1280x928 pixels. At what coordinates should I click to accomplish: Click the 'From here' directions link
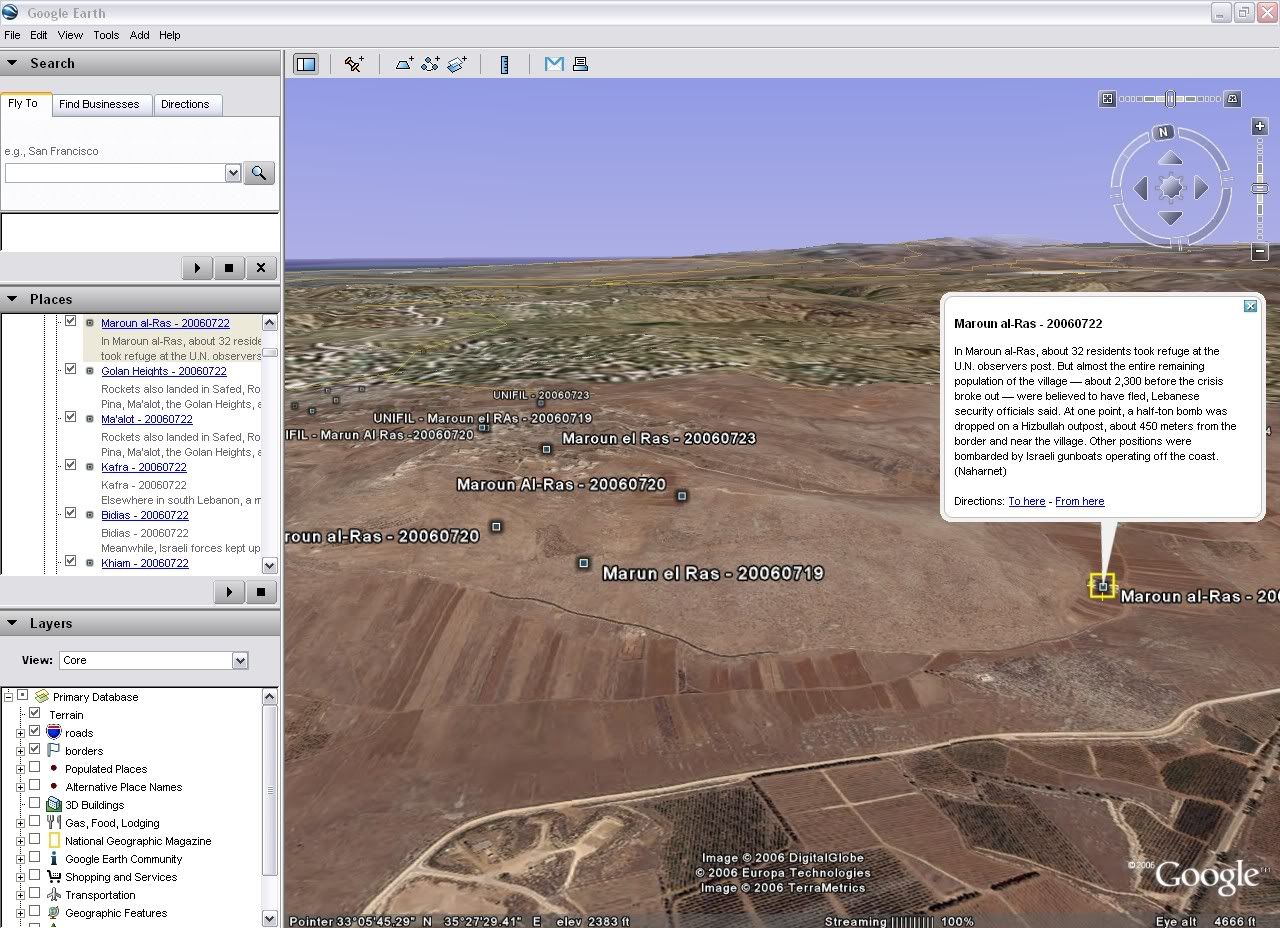pos(1080,501)
